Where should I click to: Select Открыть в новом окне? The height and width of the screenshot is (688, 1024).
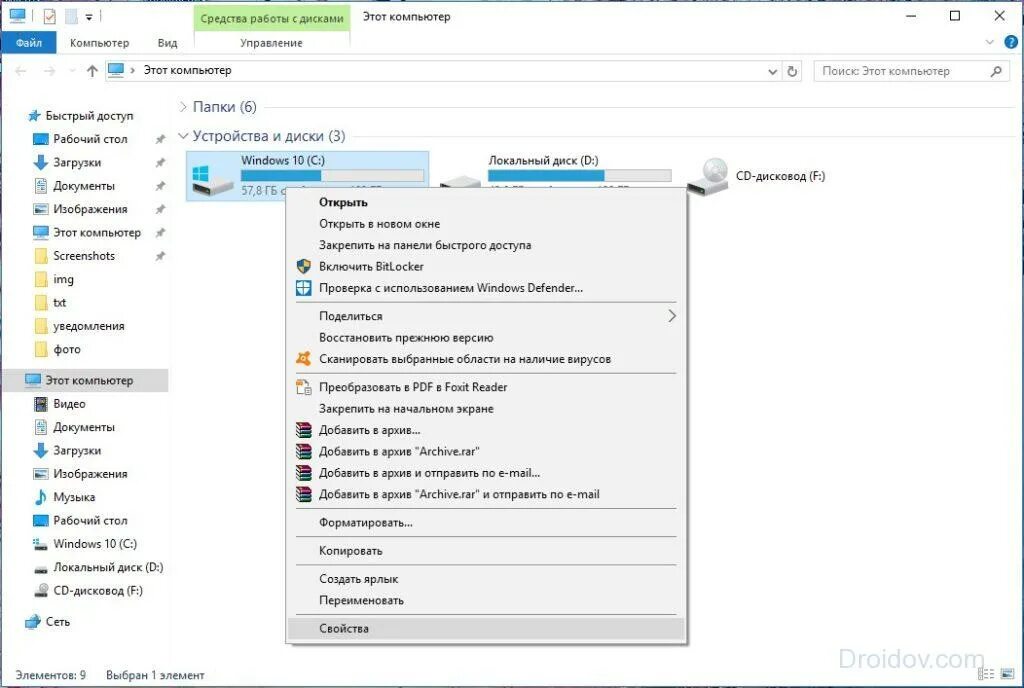486,224
